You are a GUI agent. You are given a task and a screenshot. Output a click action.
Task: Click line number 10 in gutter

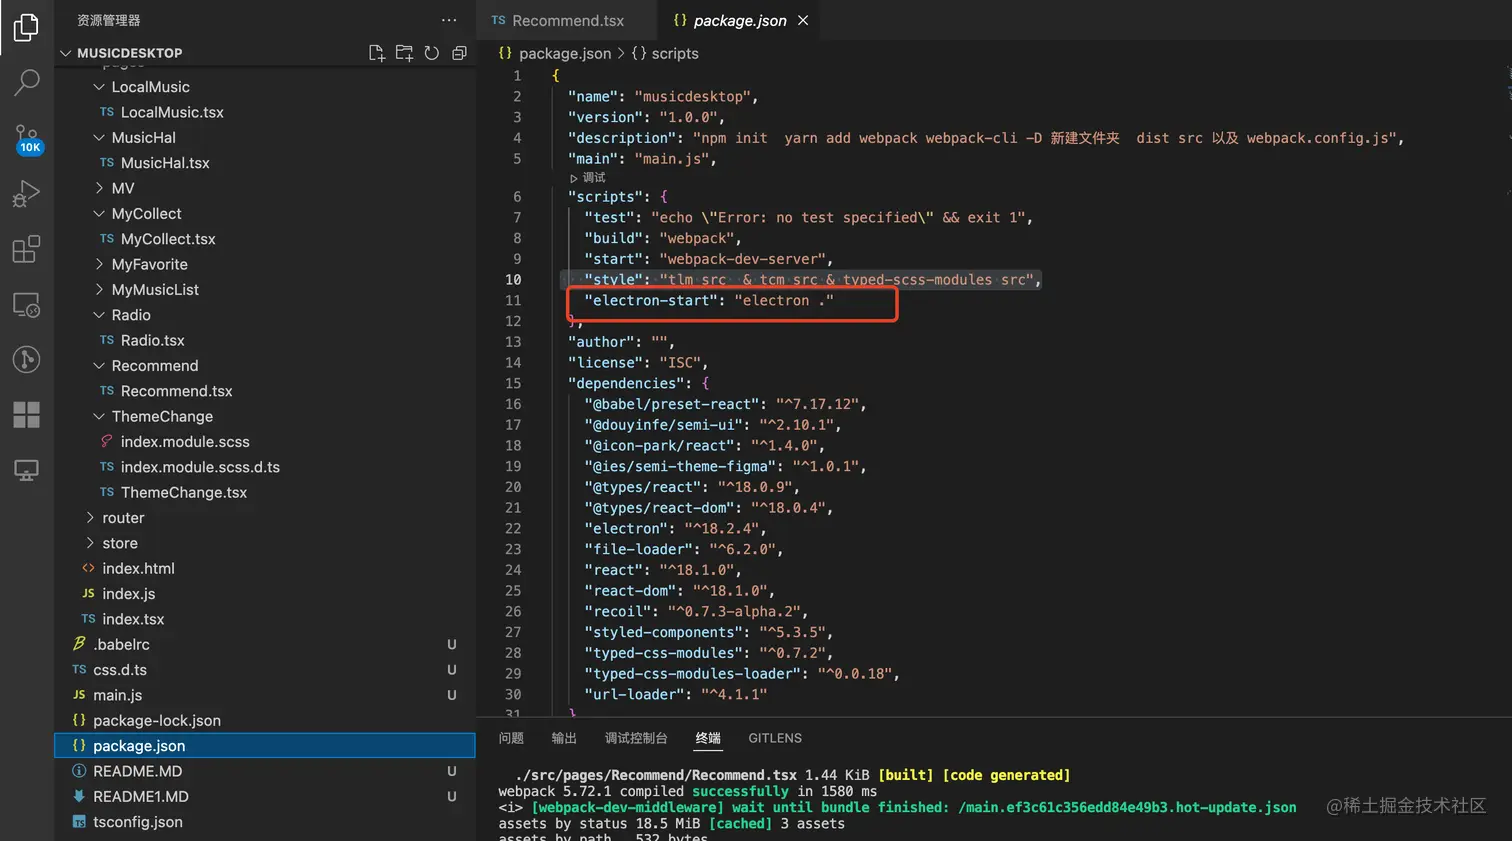click(x=513, y=280)
